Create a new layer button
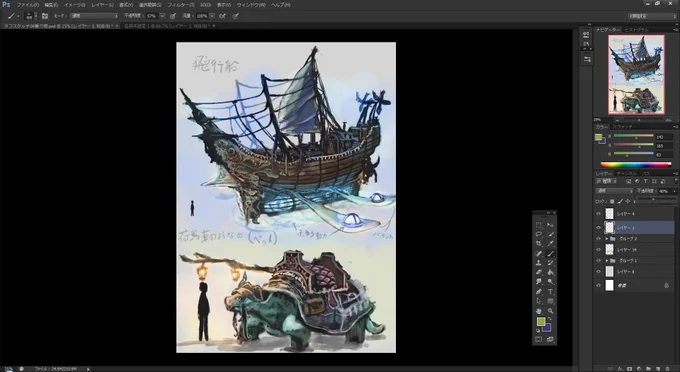 (658, 369)
